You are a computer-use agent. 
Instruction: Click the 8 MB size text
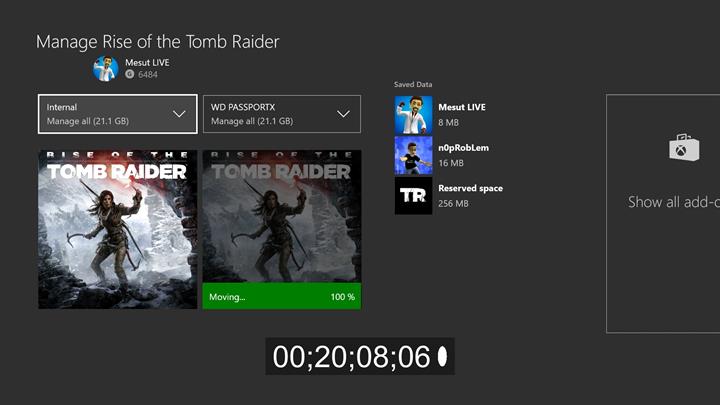point(448,123)
